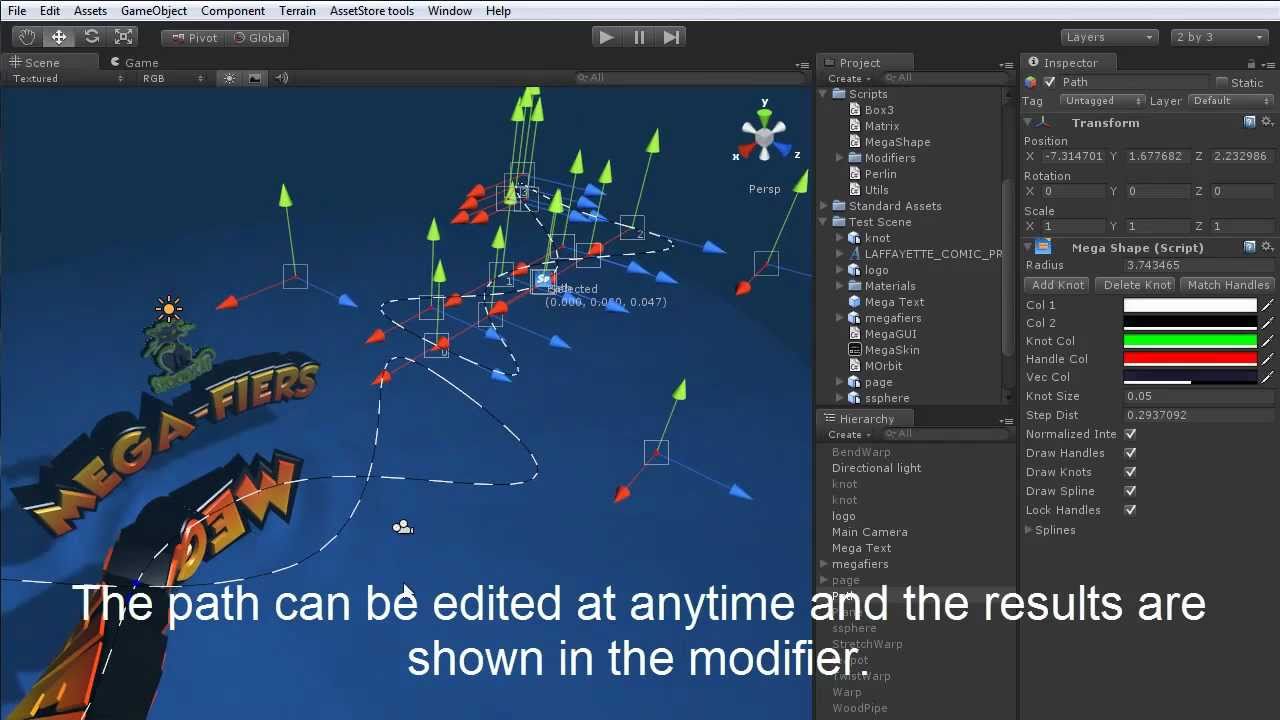Toggle scene lighting with the sun icon

pos(229,77)
